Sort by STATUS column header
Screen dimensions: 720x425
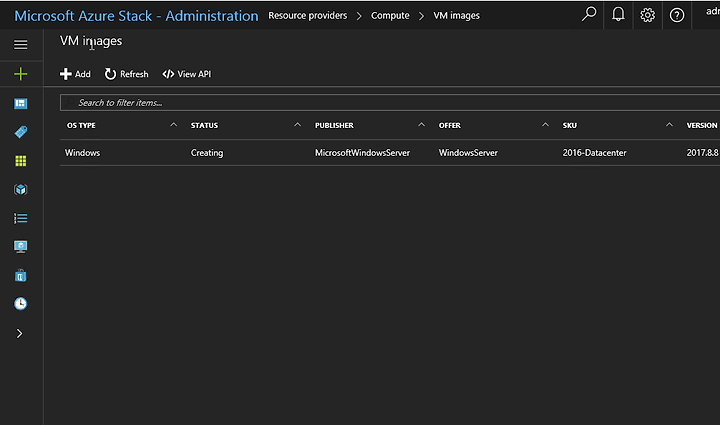click(204, 125)
